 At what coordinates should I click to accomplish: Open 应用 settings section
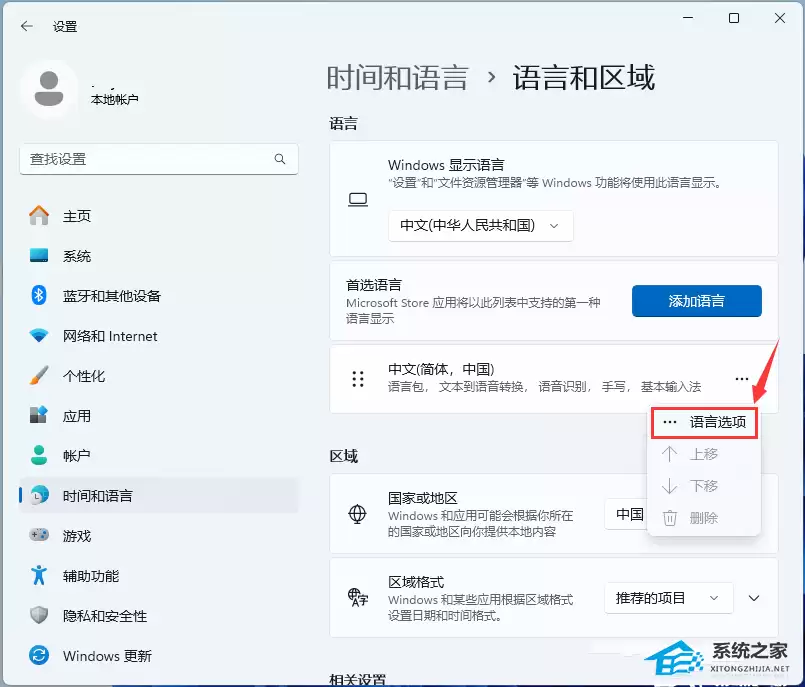pyautogui.click(x=159, y=415)
